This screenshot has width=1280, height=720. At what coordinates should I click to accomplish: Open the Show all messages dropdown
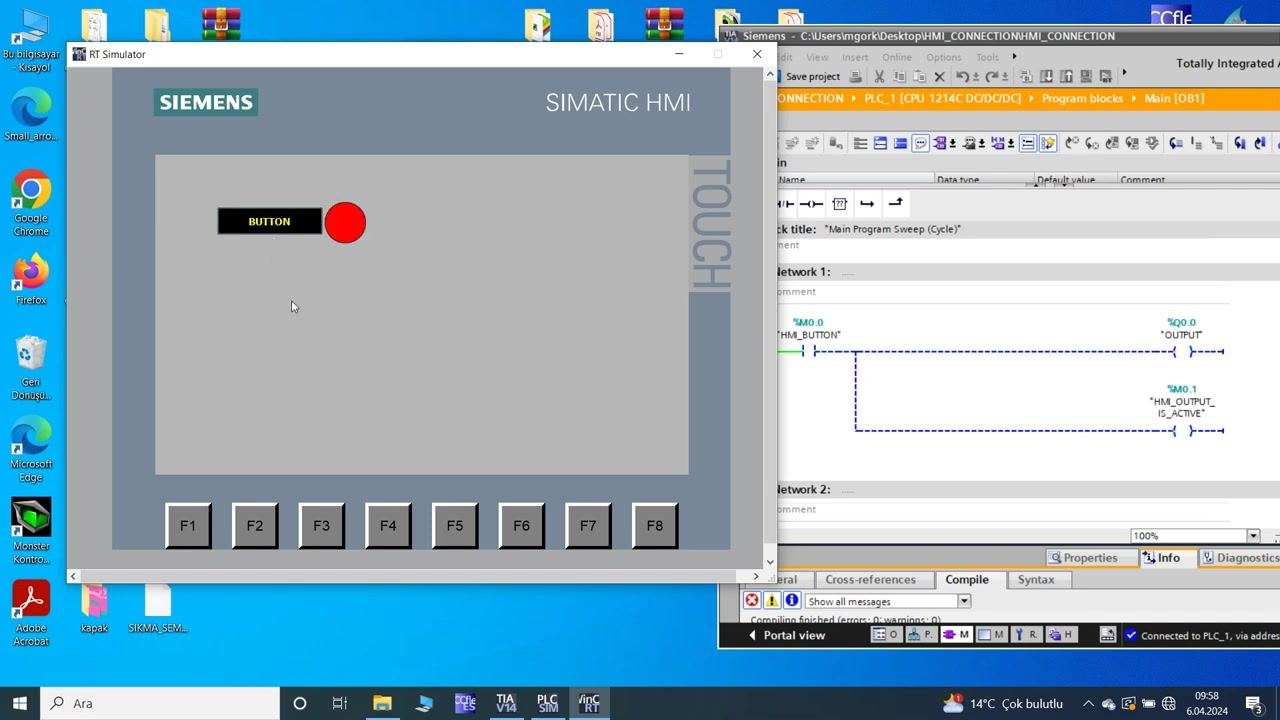coord(964,601)
